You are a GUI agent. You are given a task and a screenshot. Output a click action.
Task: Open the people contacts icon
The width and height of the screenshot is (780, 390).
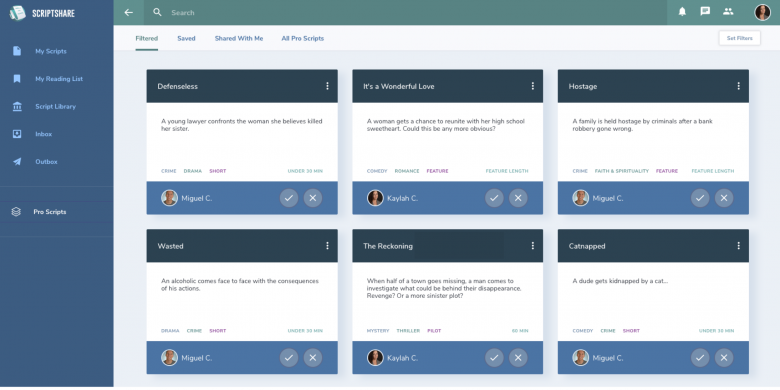(728, 11)
